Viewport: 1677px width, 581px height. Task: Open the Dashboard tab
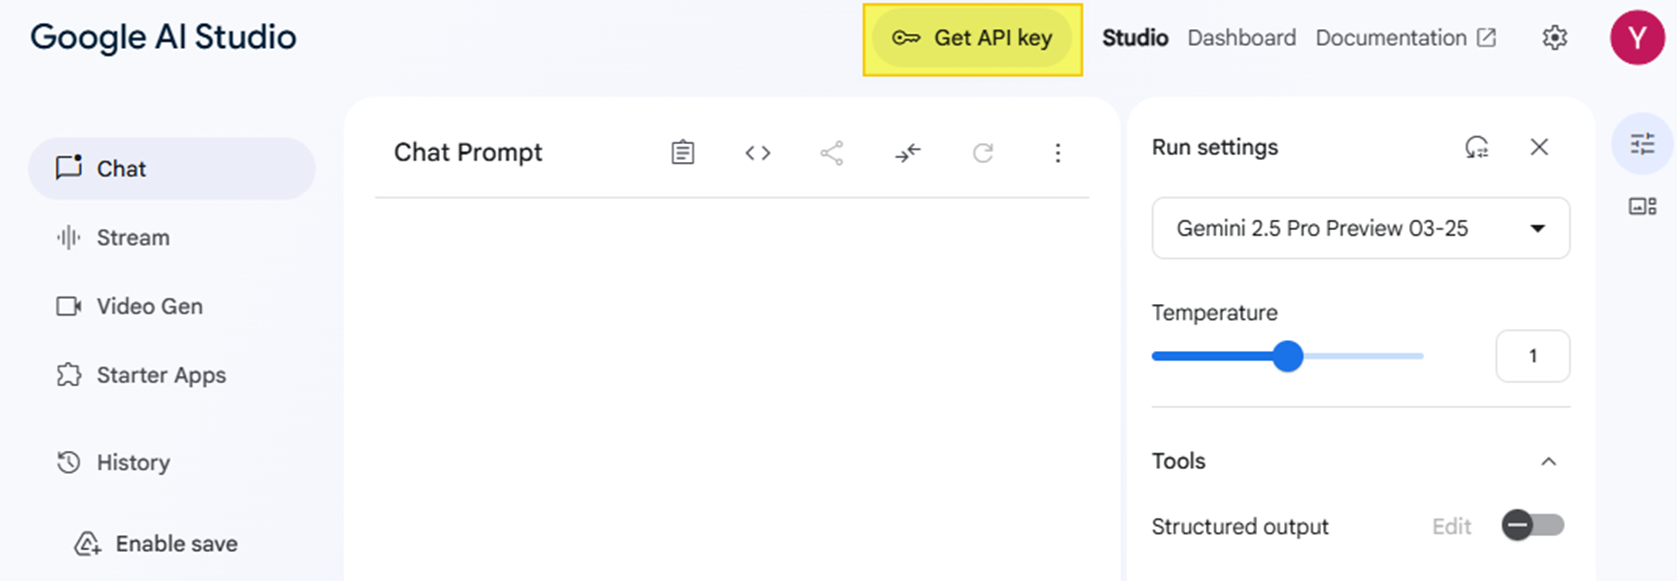[x=1241, y=38]
